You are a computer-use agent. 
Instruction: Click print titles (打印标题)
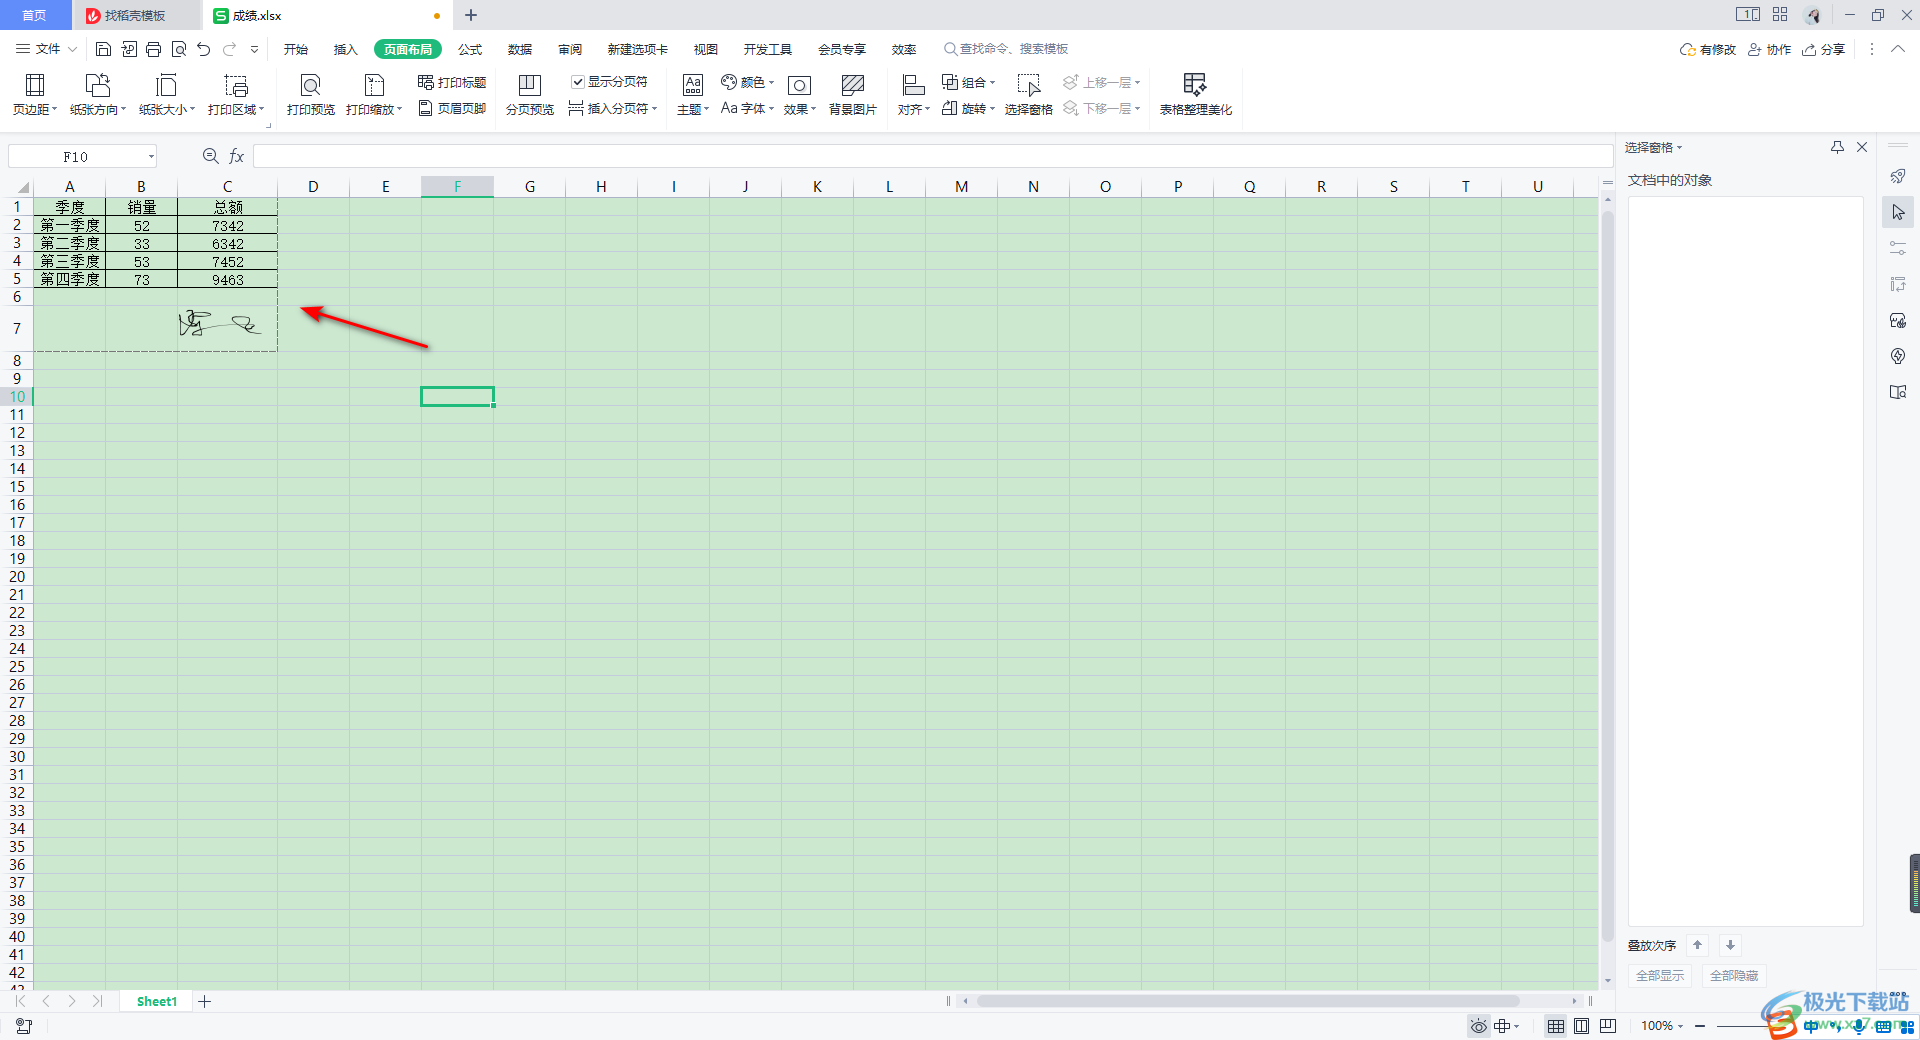(x=452, y=82)
